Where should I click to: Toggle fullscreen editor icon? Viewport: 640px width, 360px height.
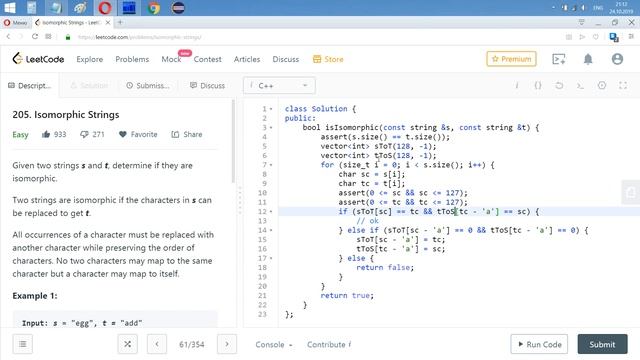pyautogui.click(x=623, y=86)
